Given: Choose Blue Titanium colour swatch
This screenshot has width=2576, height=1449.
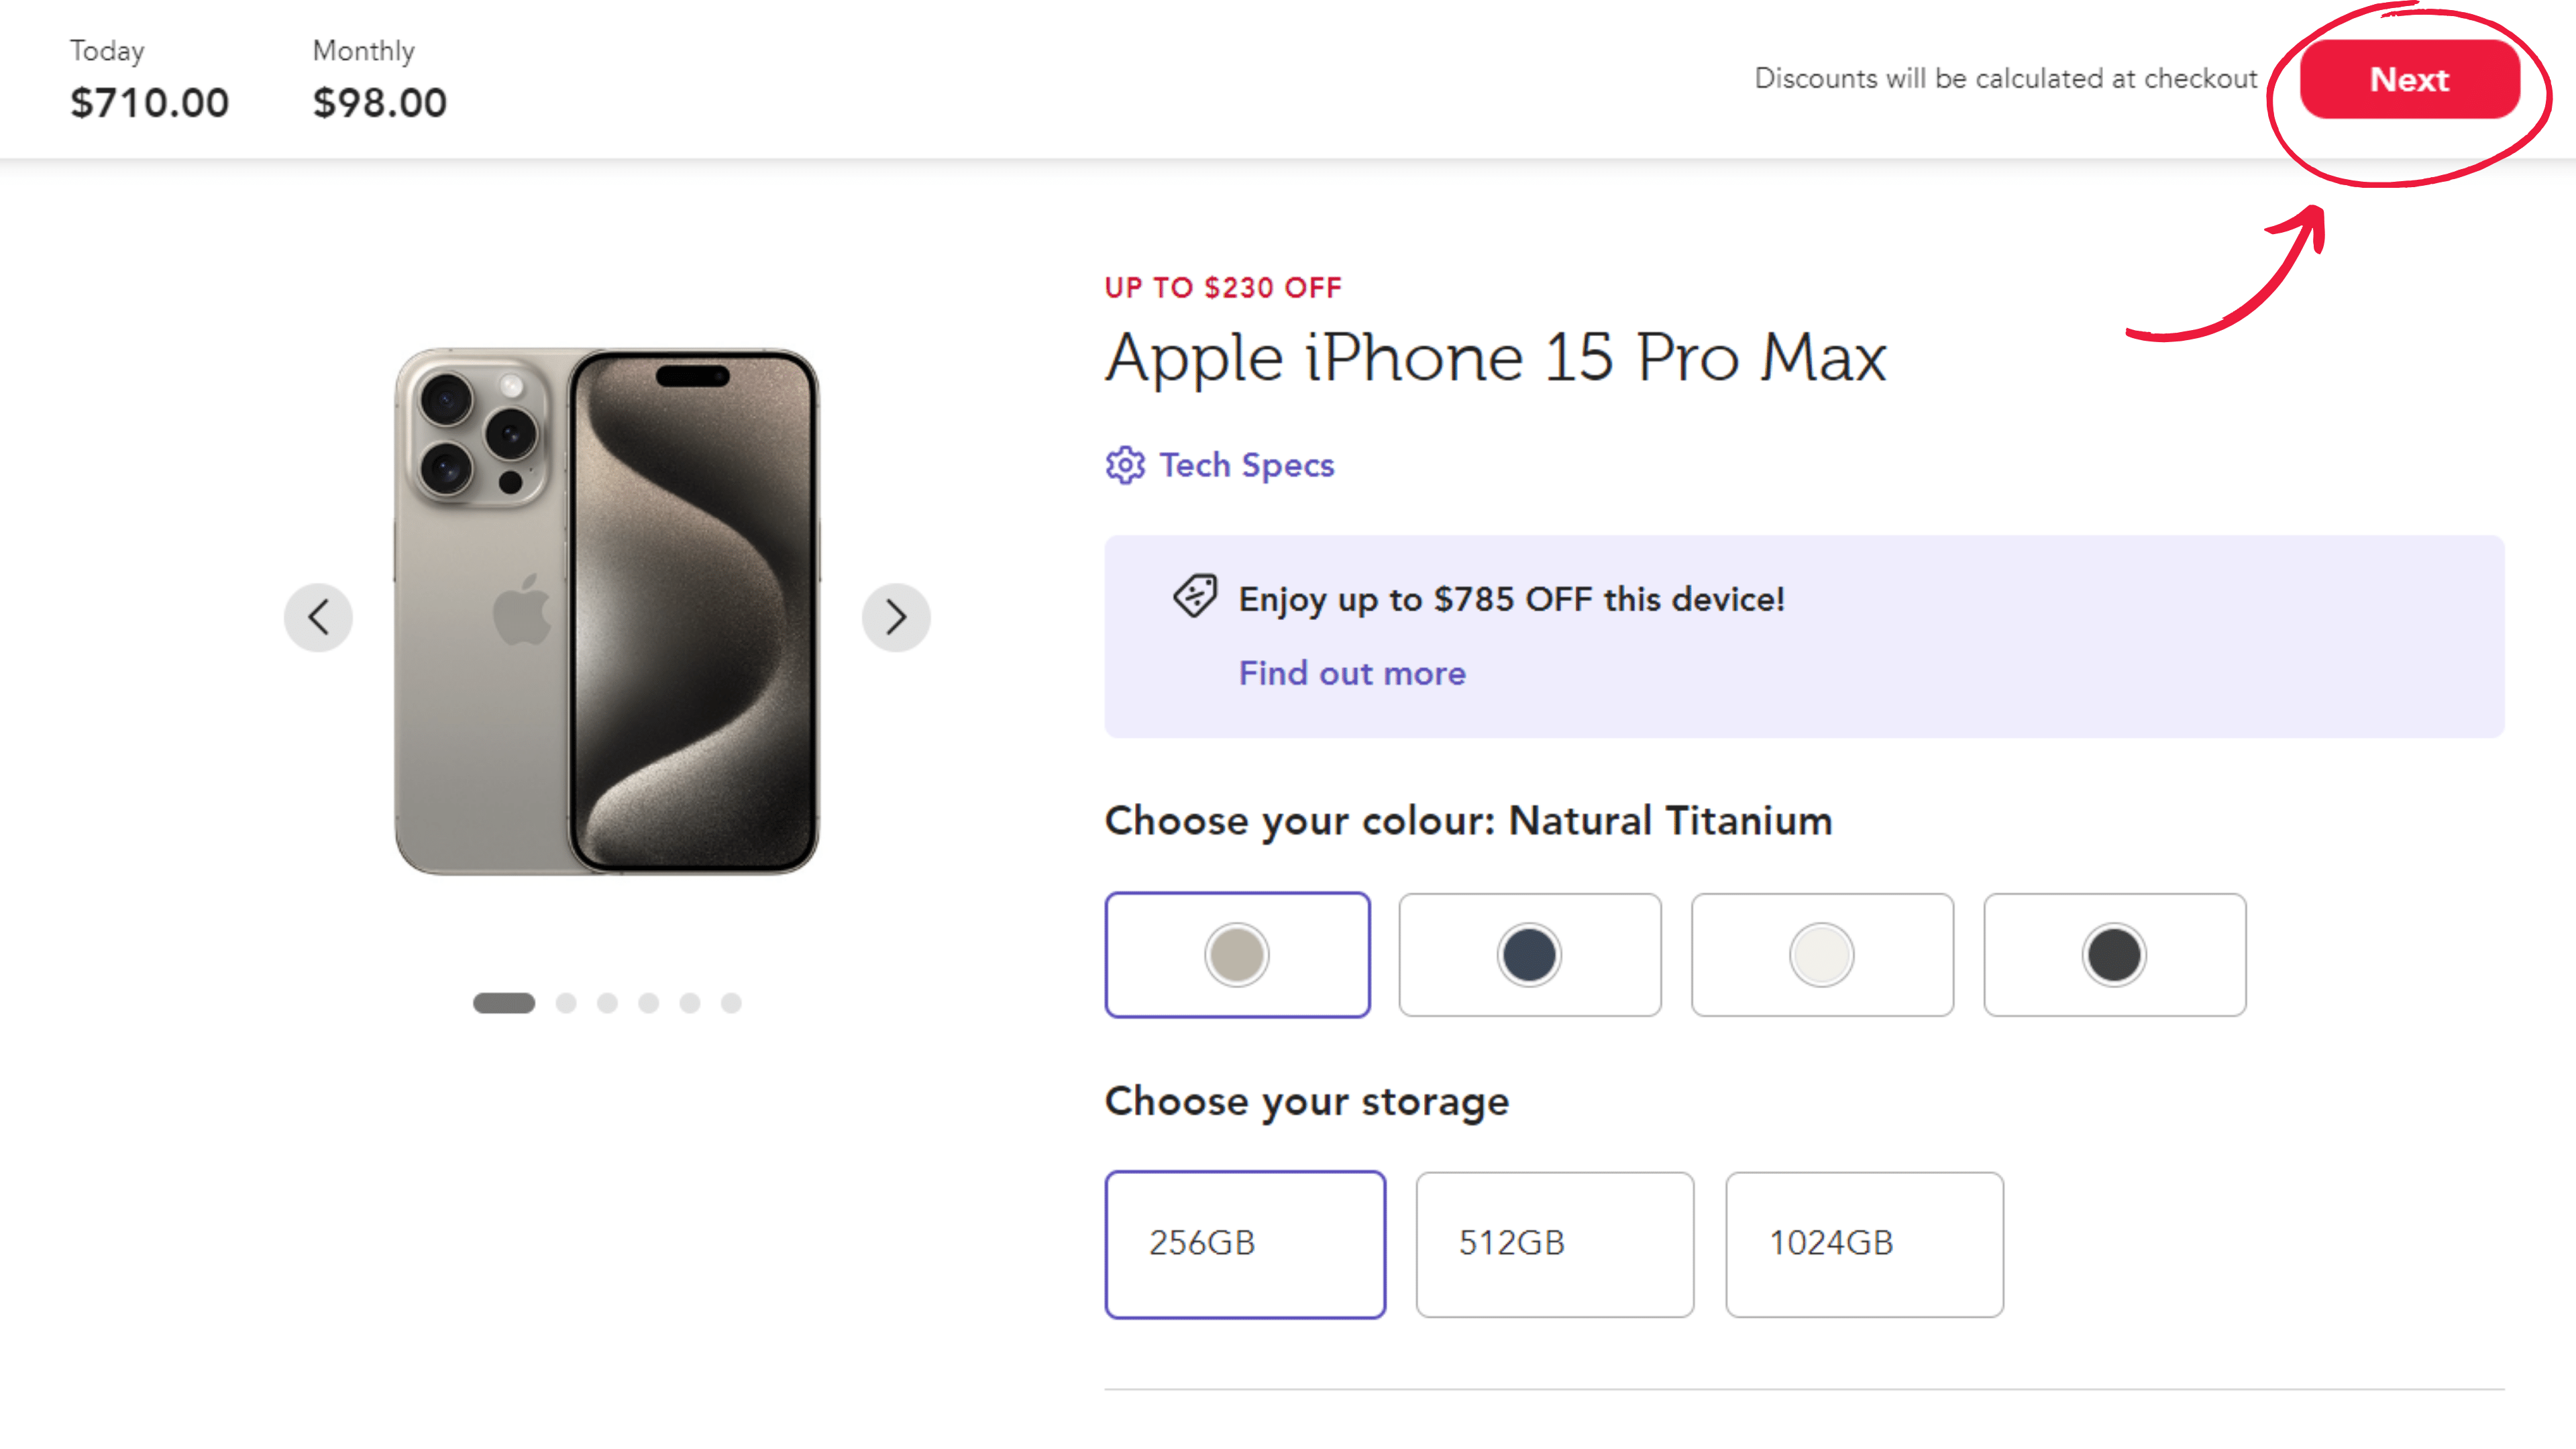Looking at the screenshot, I should point(1529,955).
